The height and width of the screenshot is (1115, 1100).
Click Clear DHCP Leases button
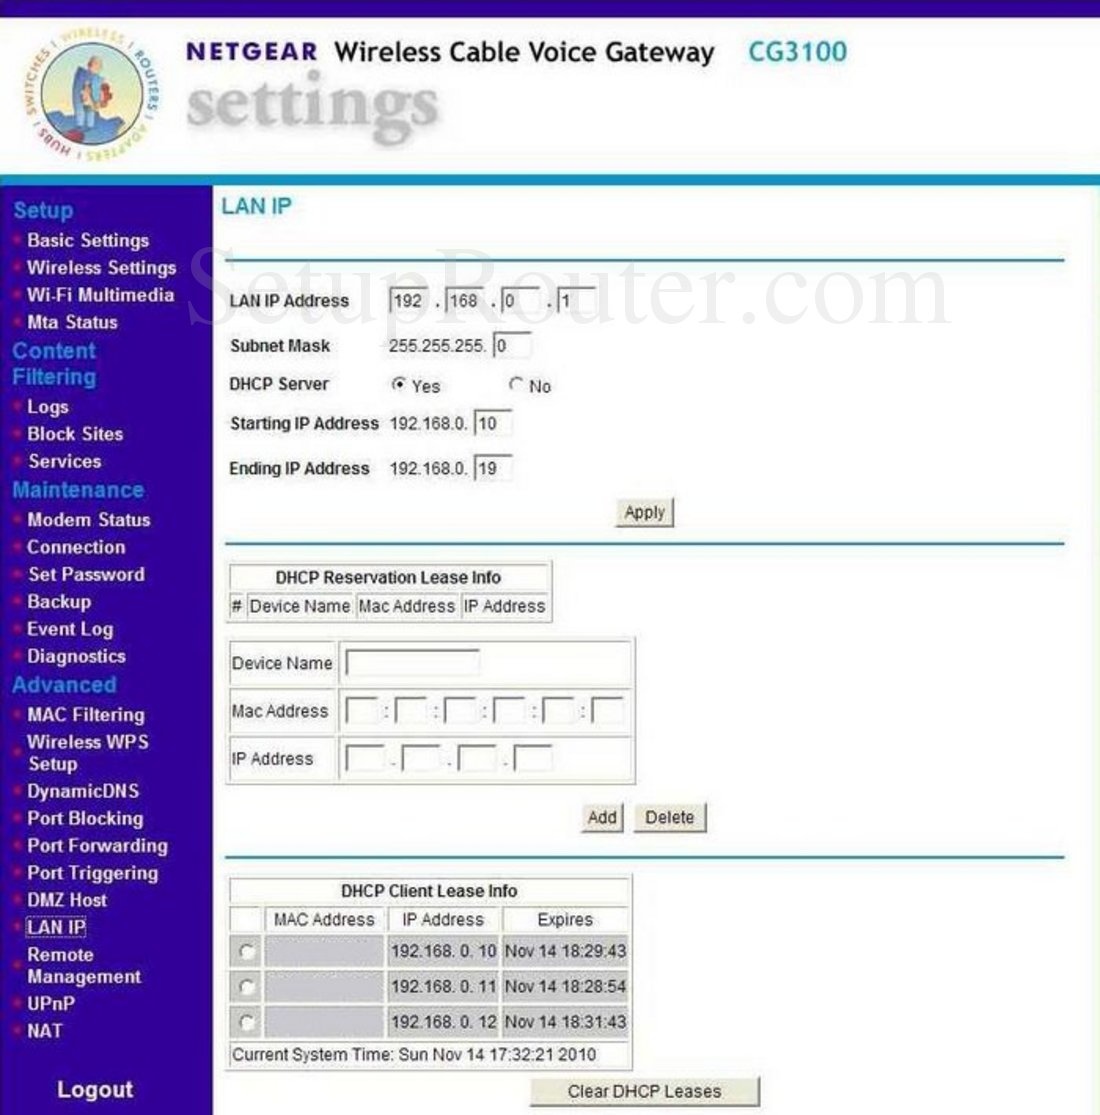(x=644, y=1092)
